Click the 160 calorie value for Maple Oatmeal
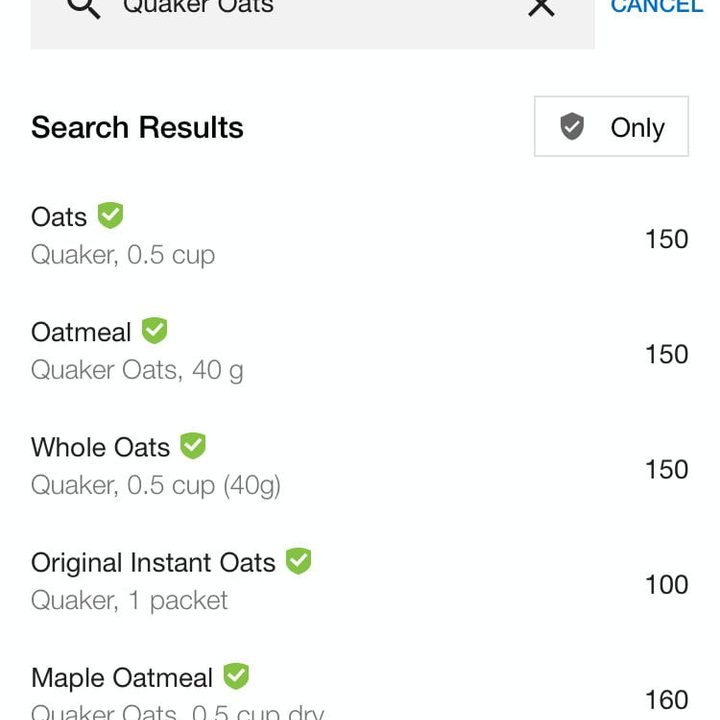 click(666, 699)
